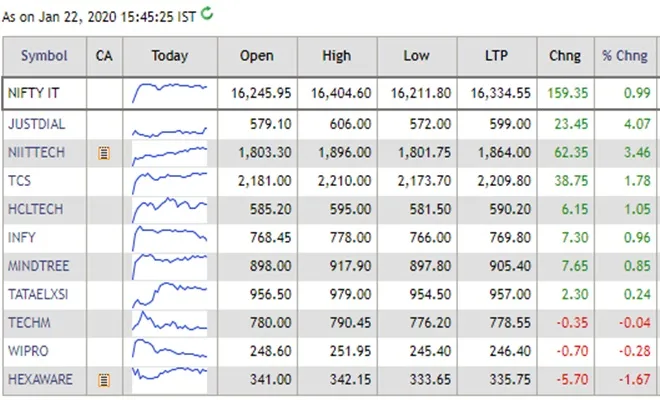Click the NIFTY IT intraday chart
This screenshot has width=660, height=400.
169,93
